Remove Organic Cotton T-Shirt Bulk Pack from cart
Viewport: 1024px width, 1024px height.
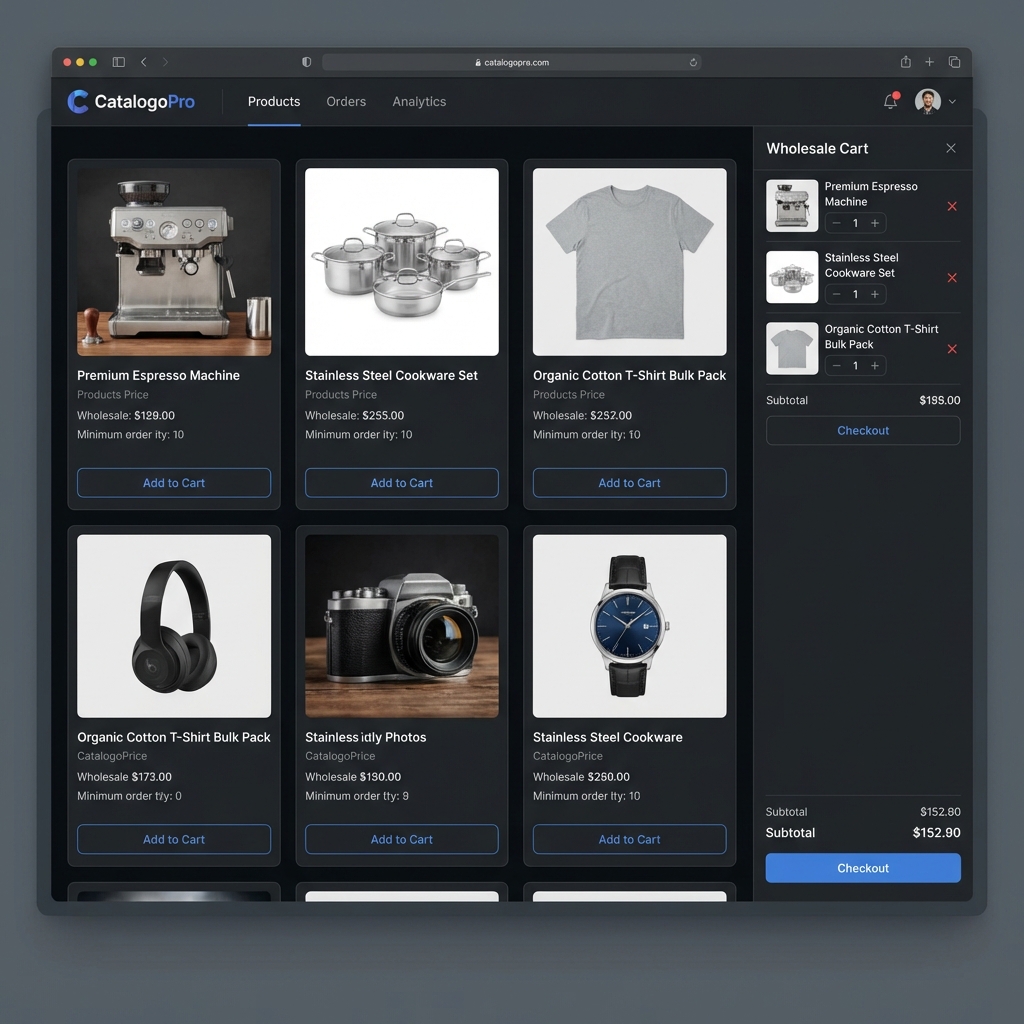951,349
